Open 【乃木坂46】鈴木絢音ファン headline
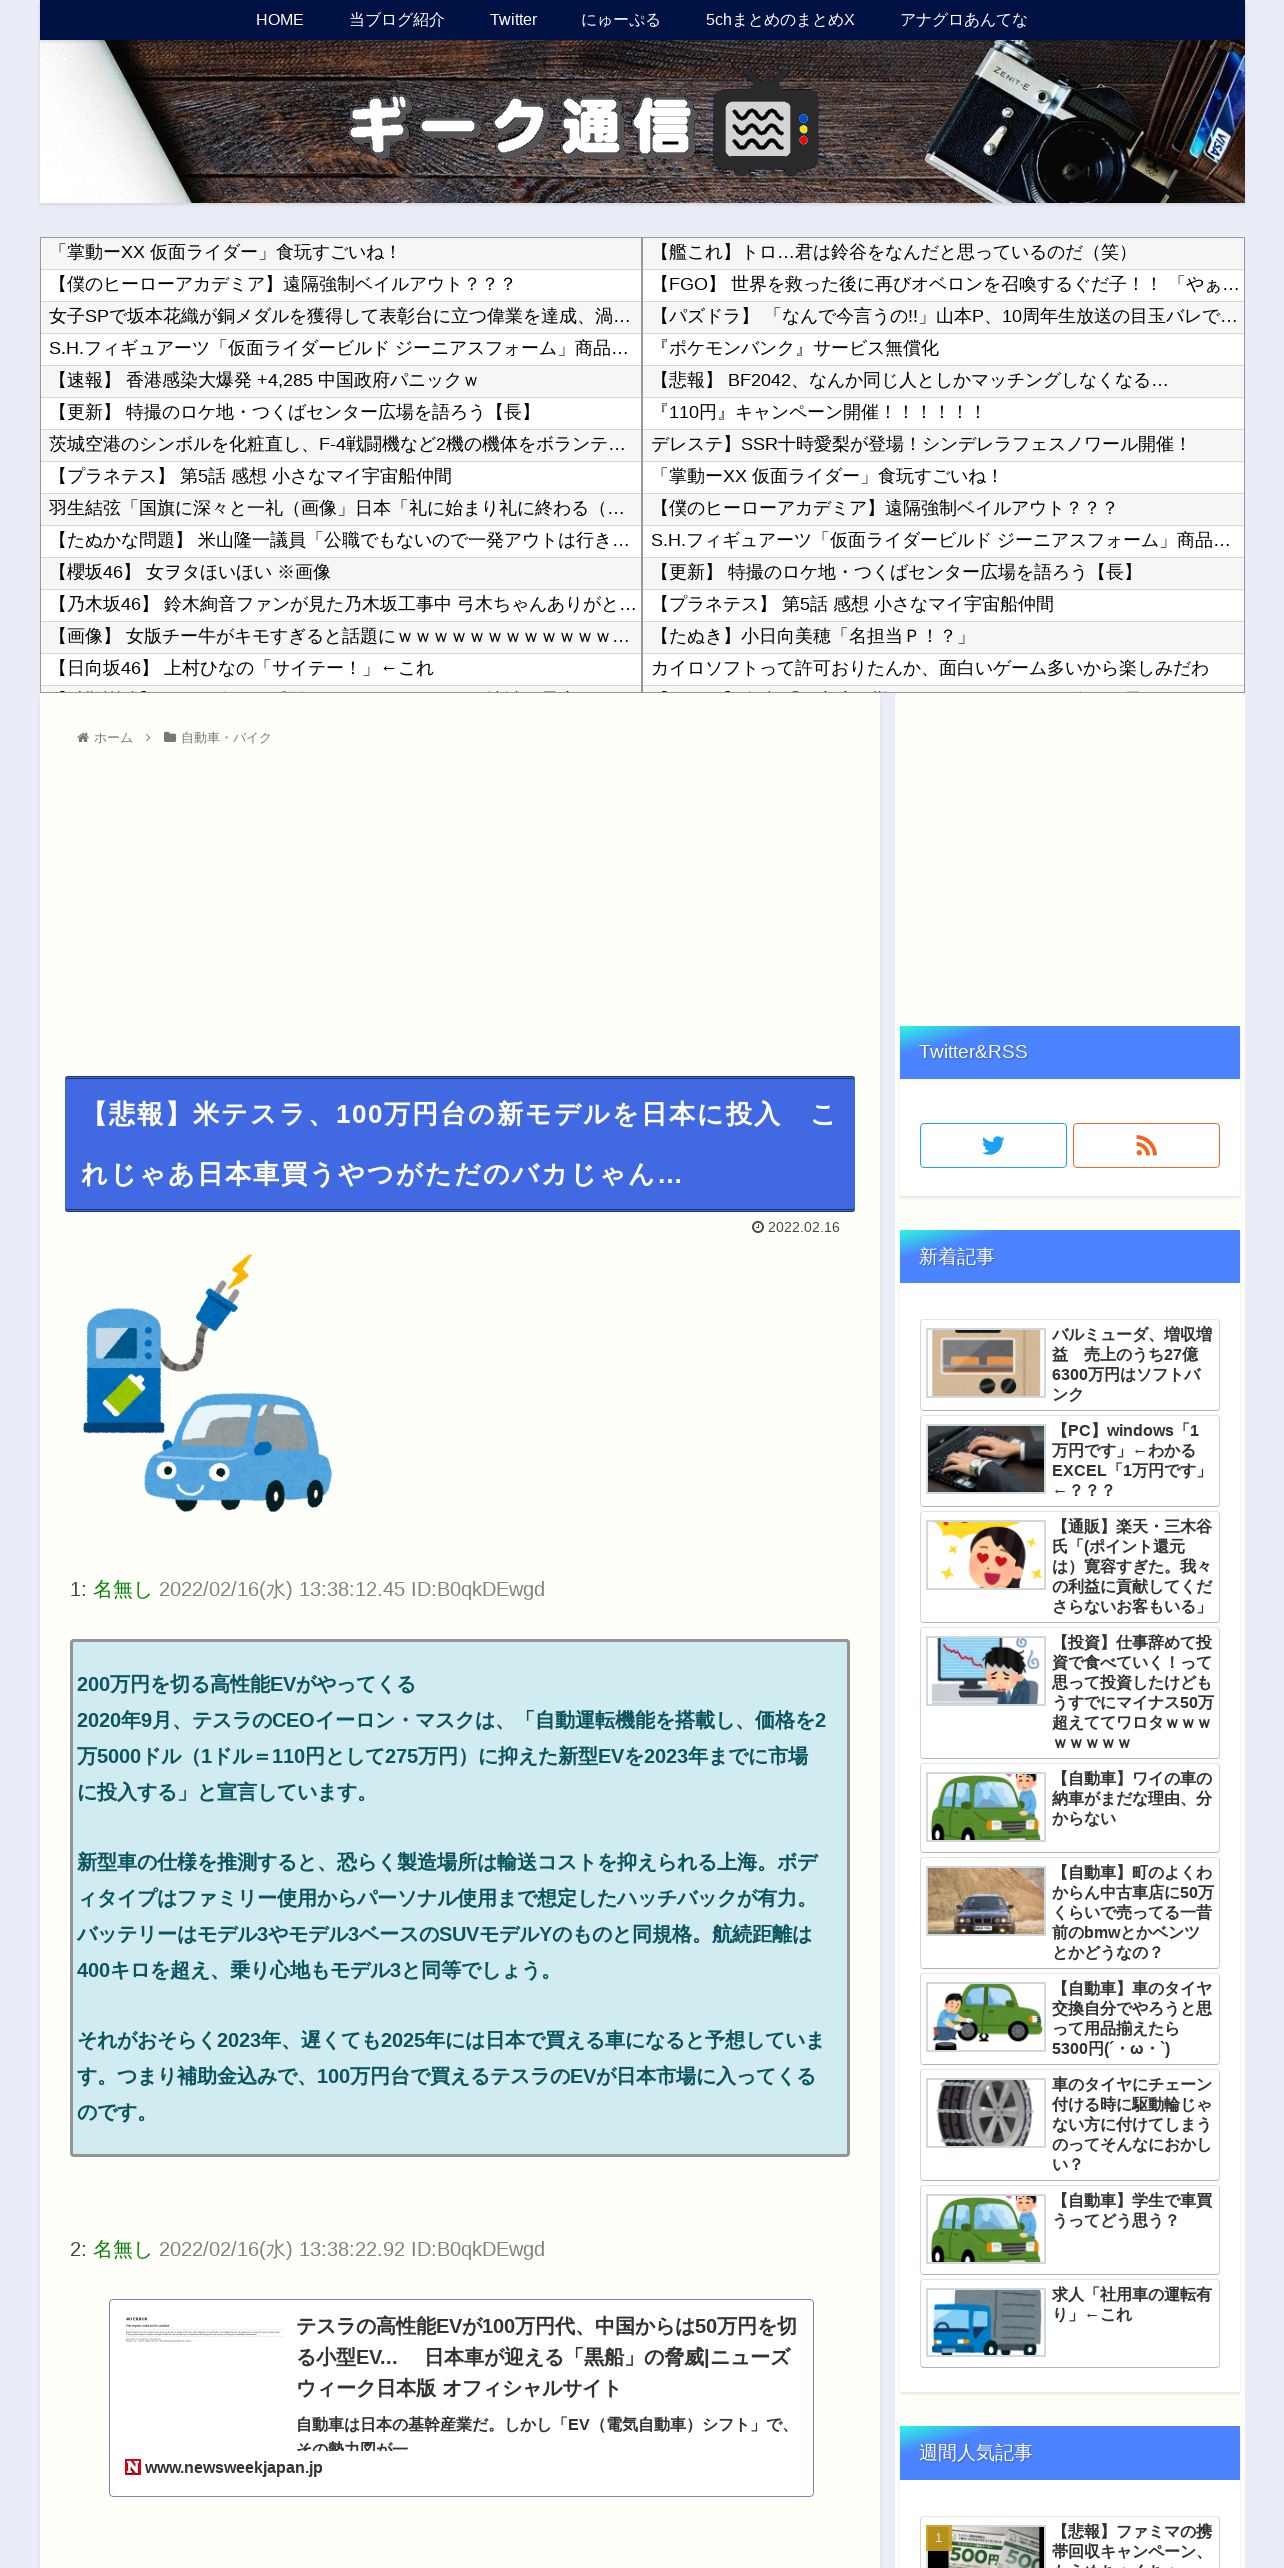The width and height of the screenshot is (1284, 2568). [x=341, y=605]
